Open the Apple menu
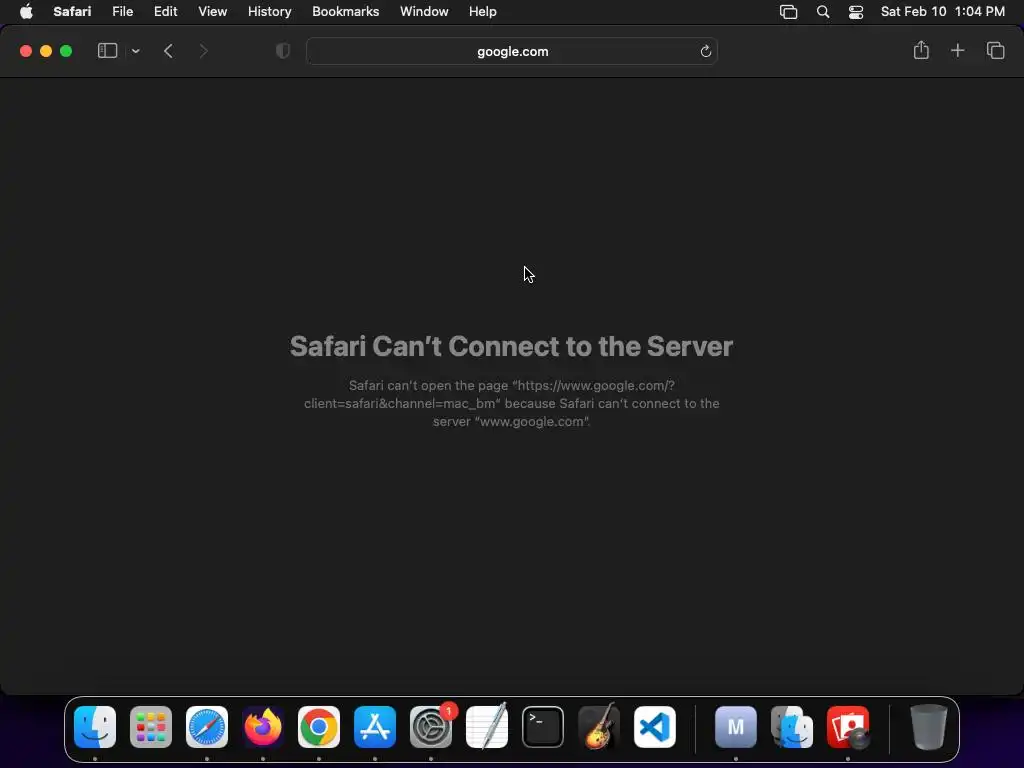Viewport: 1024px width, 768px height. [26, 12]
